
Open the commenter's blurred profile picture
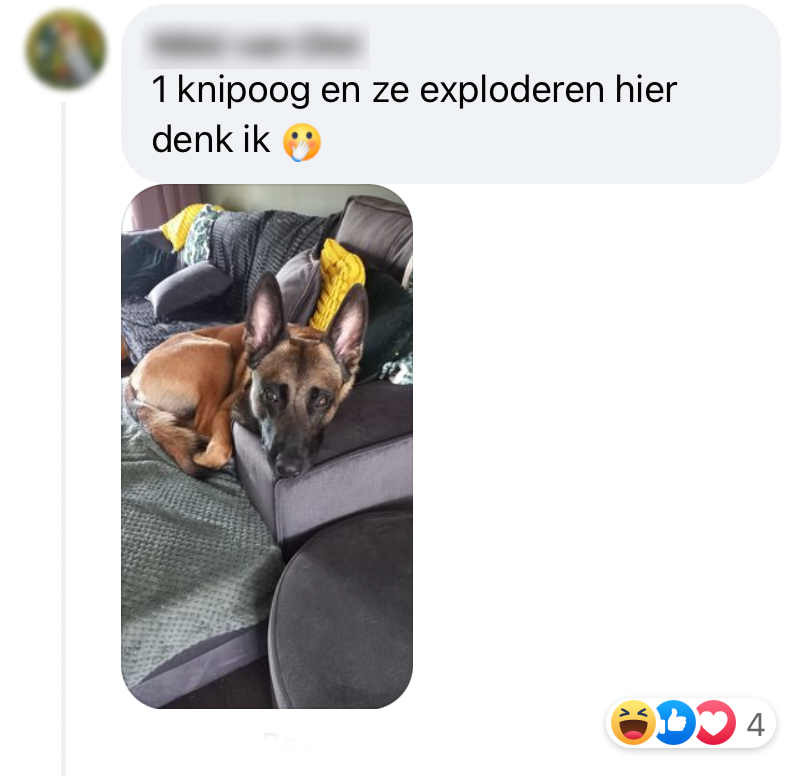tap(66, 49)
